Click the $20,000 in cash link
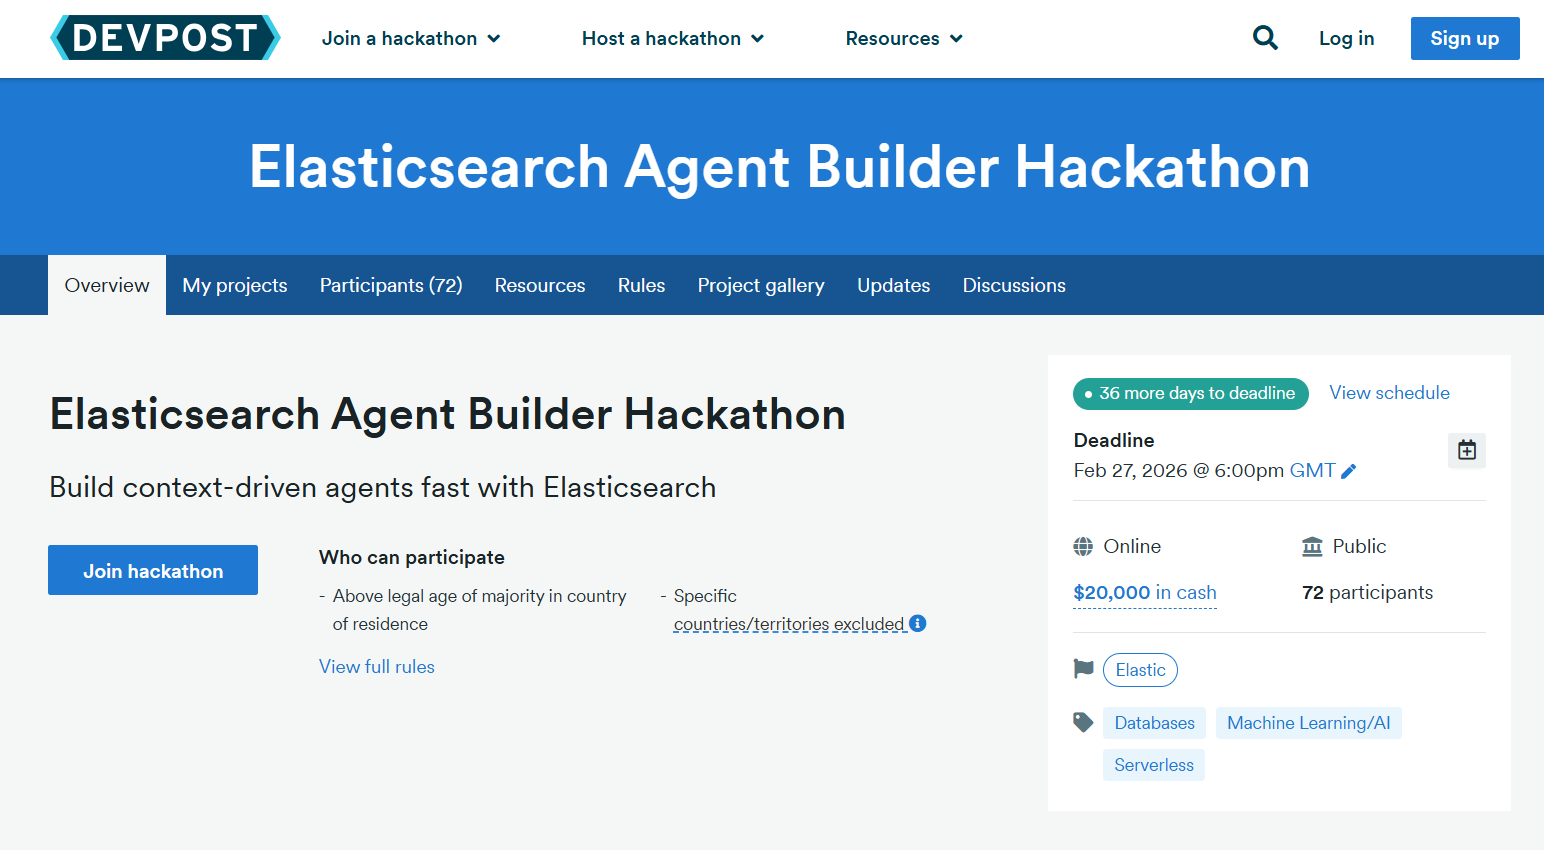The width and height of the screenshot is (1544, 850). [1144, 593]
